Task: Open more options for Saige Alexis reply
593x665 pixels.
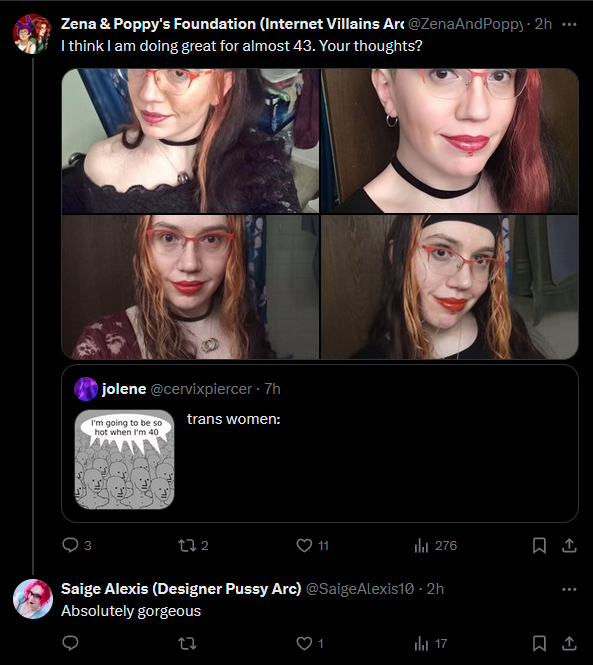Action: (x=569, y=589)
